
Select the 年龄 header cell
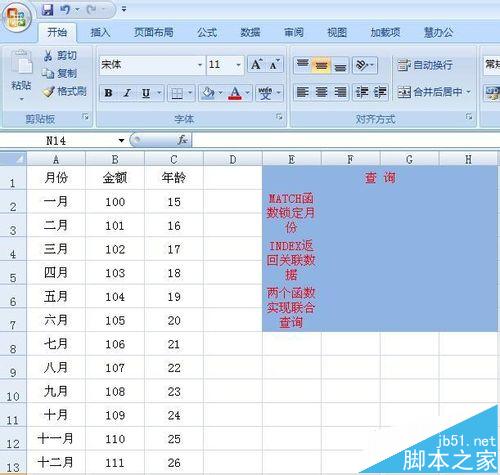174,178
